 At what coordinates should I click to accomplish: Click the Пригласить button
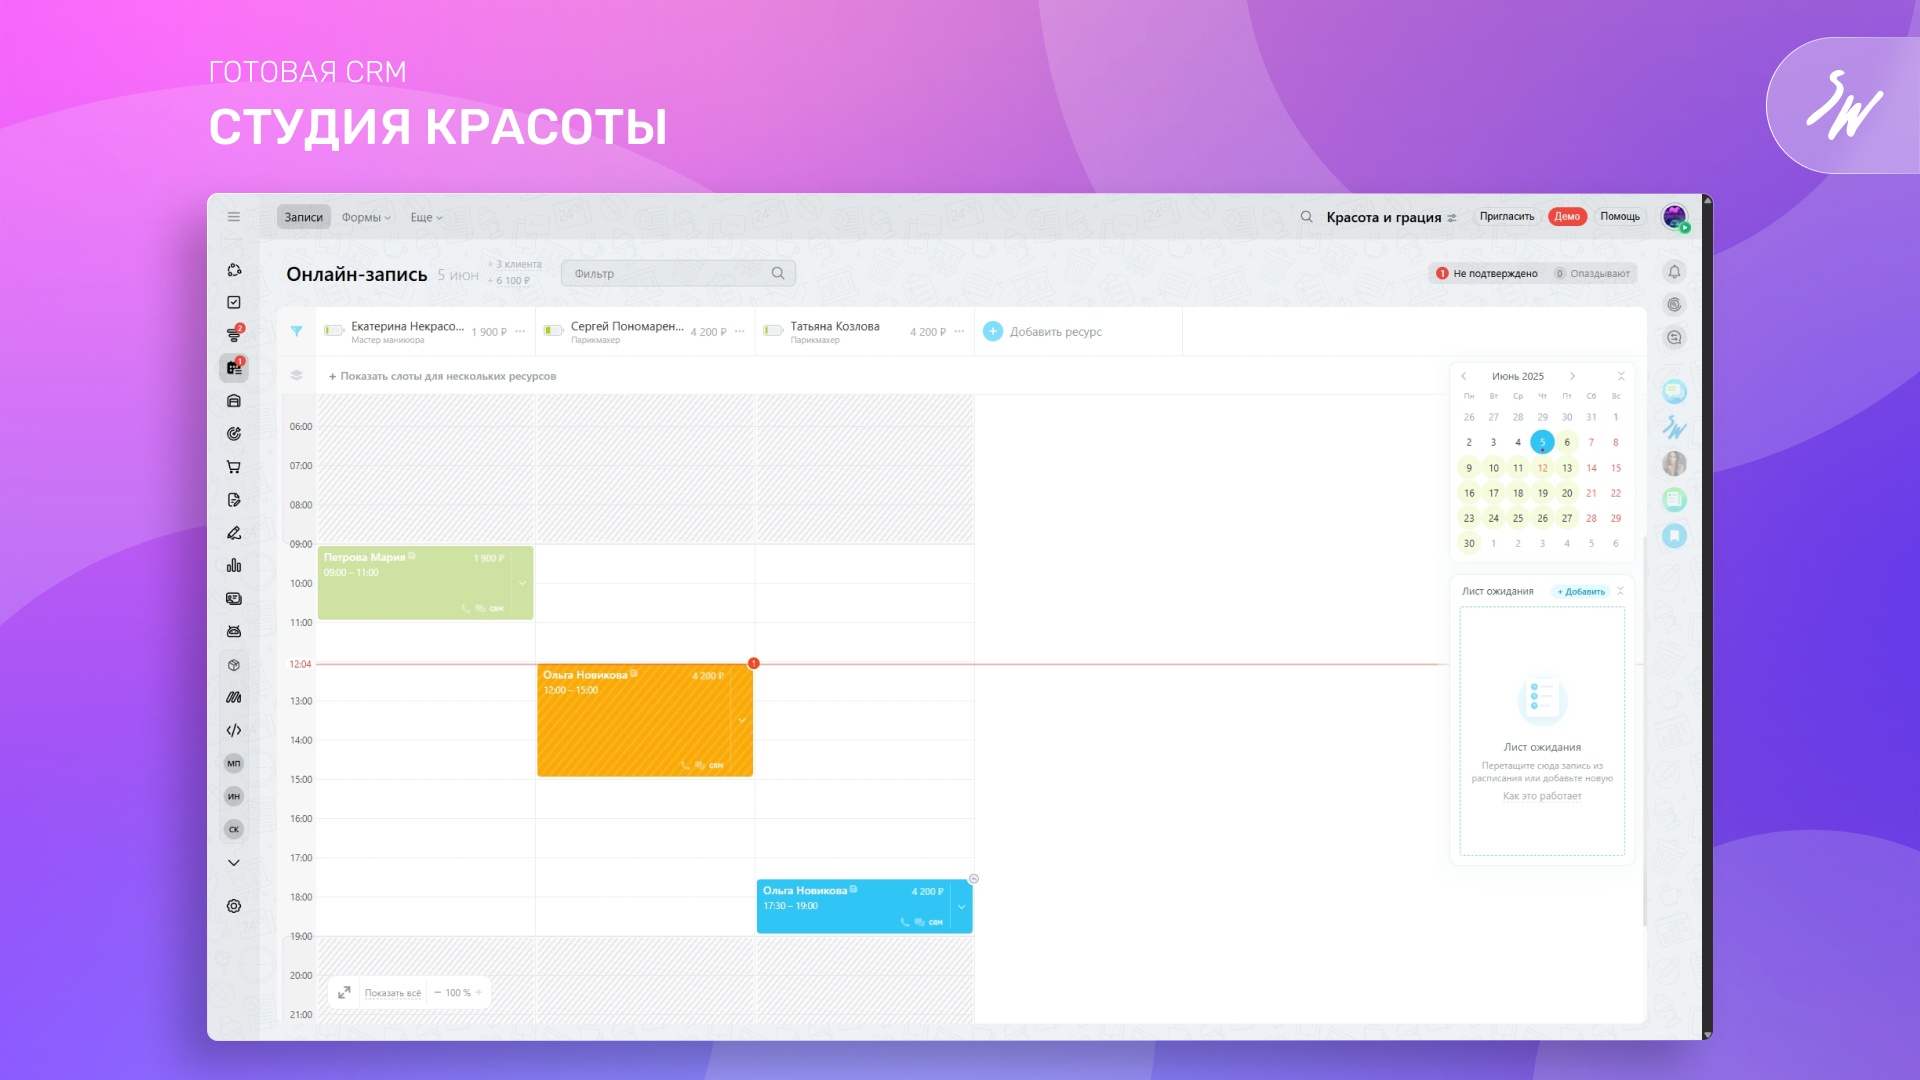(1506, 217)
